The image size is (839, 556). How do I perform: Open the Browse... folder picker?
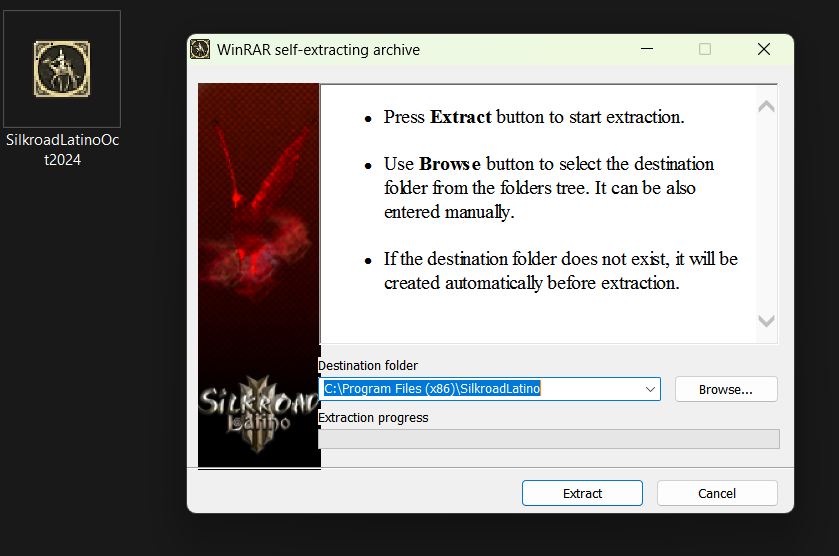tap(726, 389)
